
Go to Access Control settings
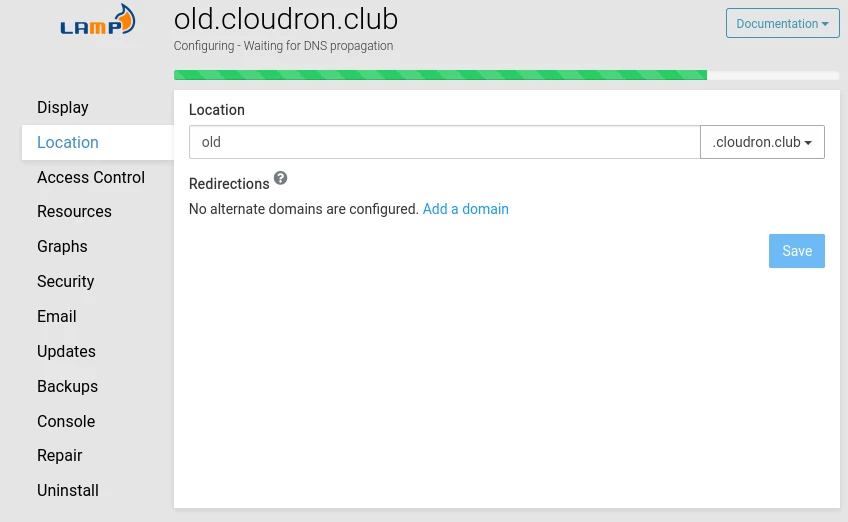(x=91, y=177)
